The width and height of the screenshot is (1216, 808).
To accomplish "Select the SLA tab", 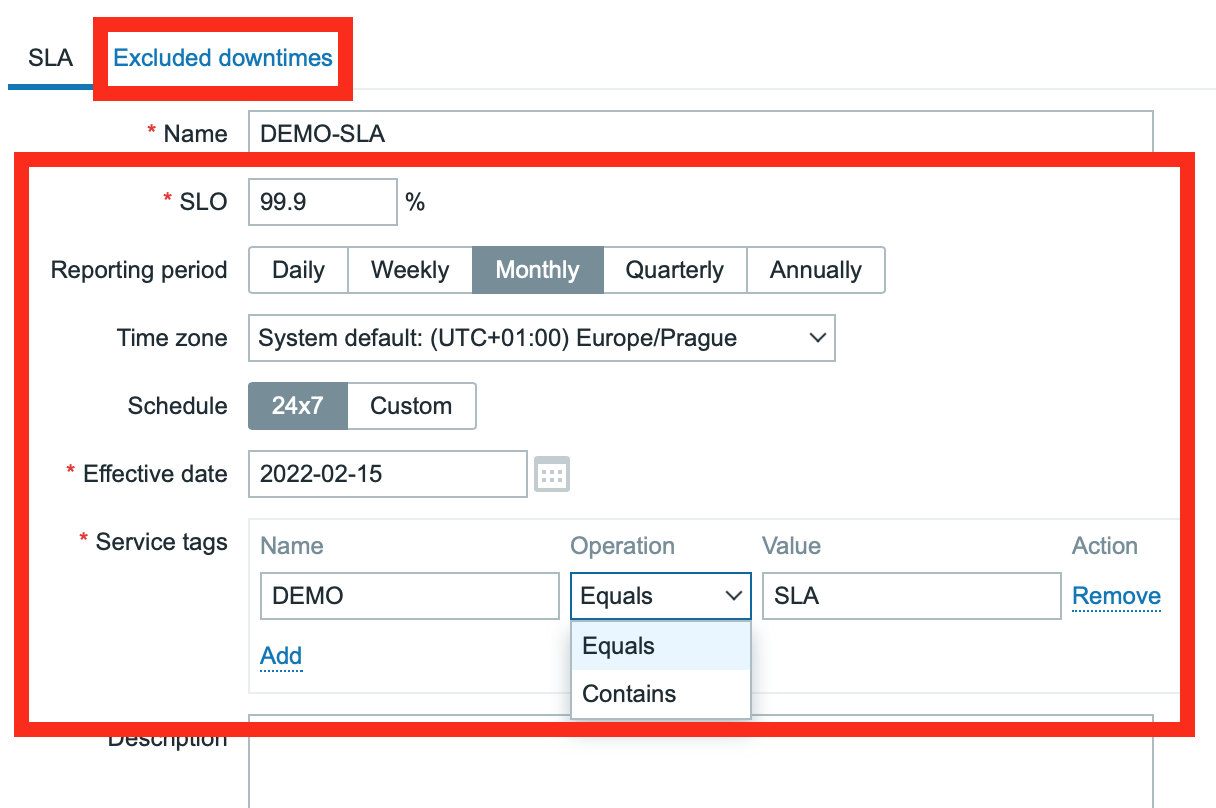I will 50,58.
